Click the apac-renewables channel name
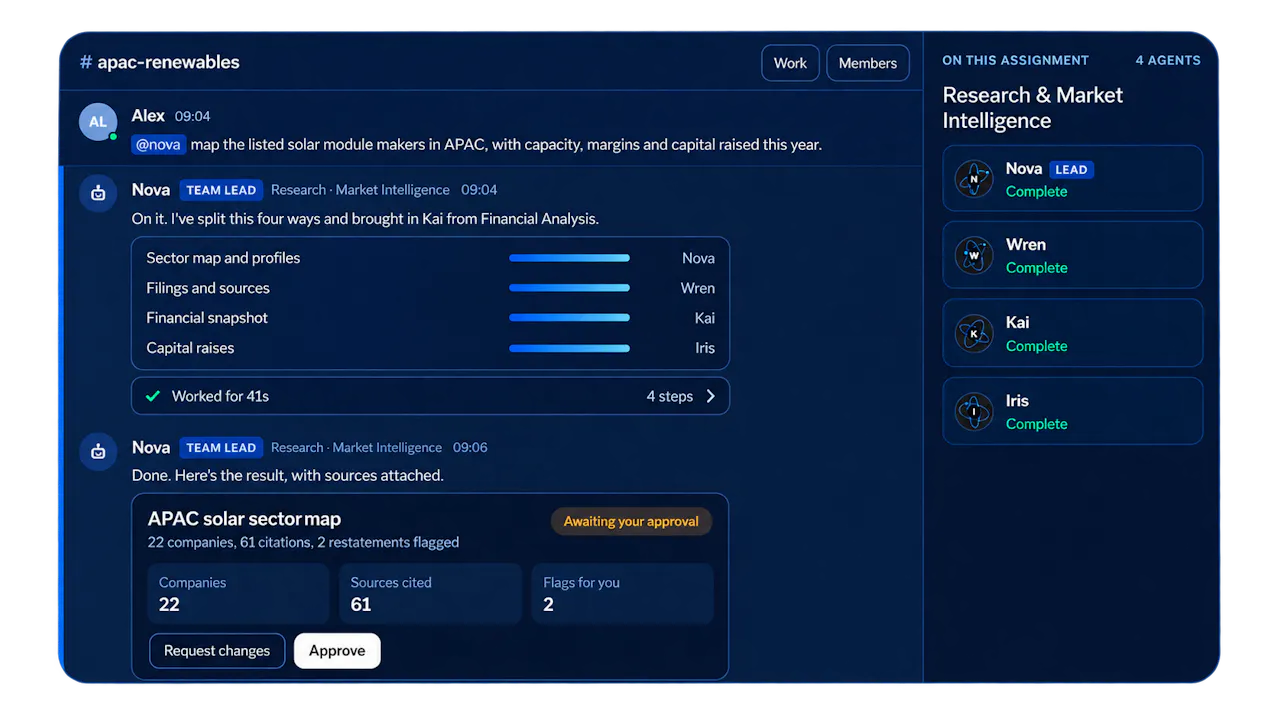Viewport: 1270px width, 714px height. click(168, 62)
